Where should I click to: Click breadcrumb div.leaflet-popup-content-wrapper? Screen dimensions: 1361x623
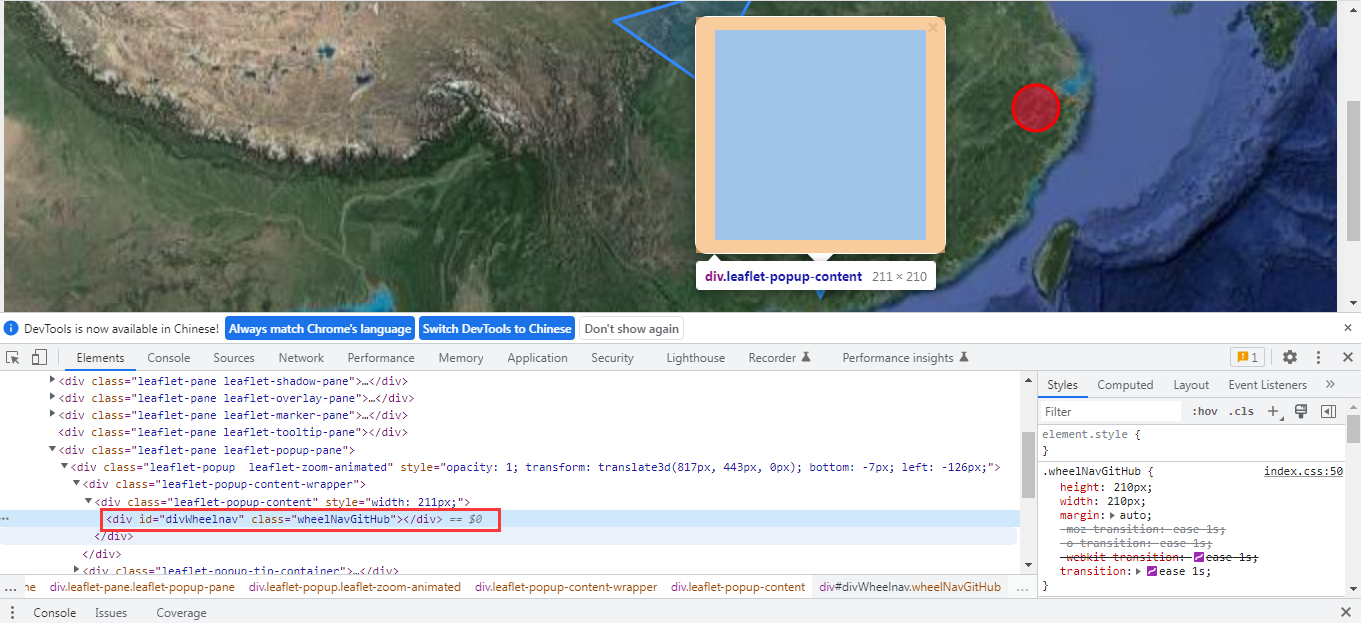point(566,587)
